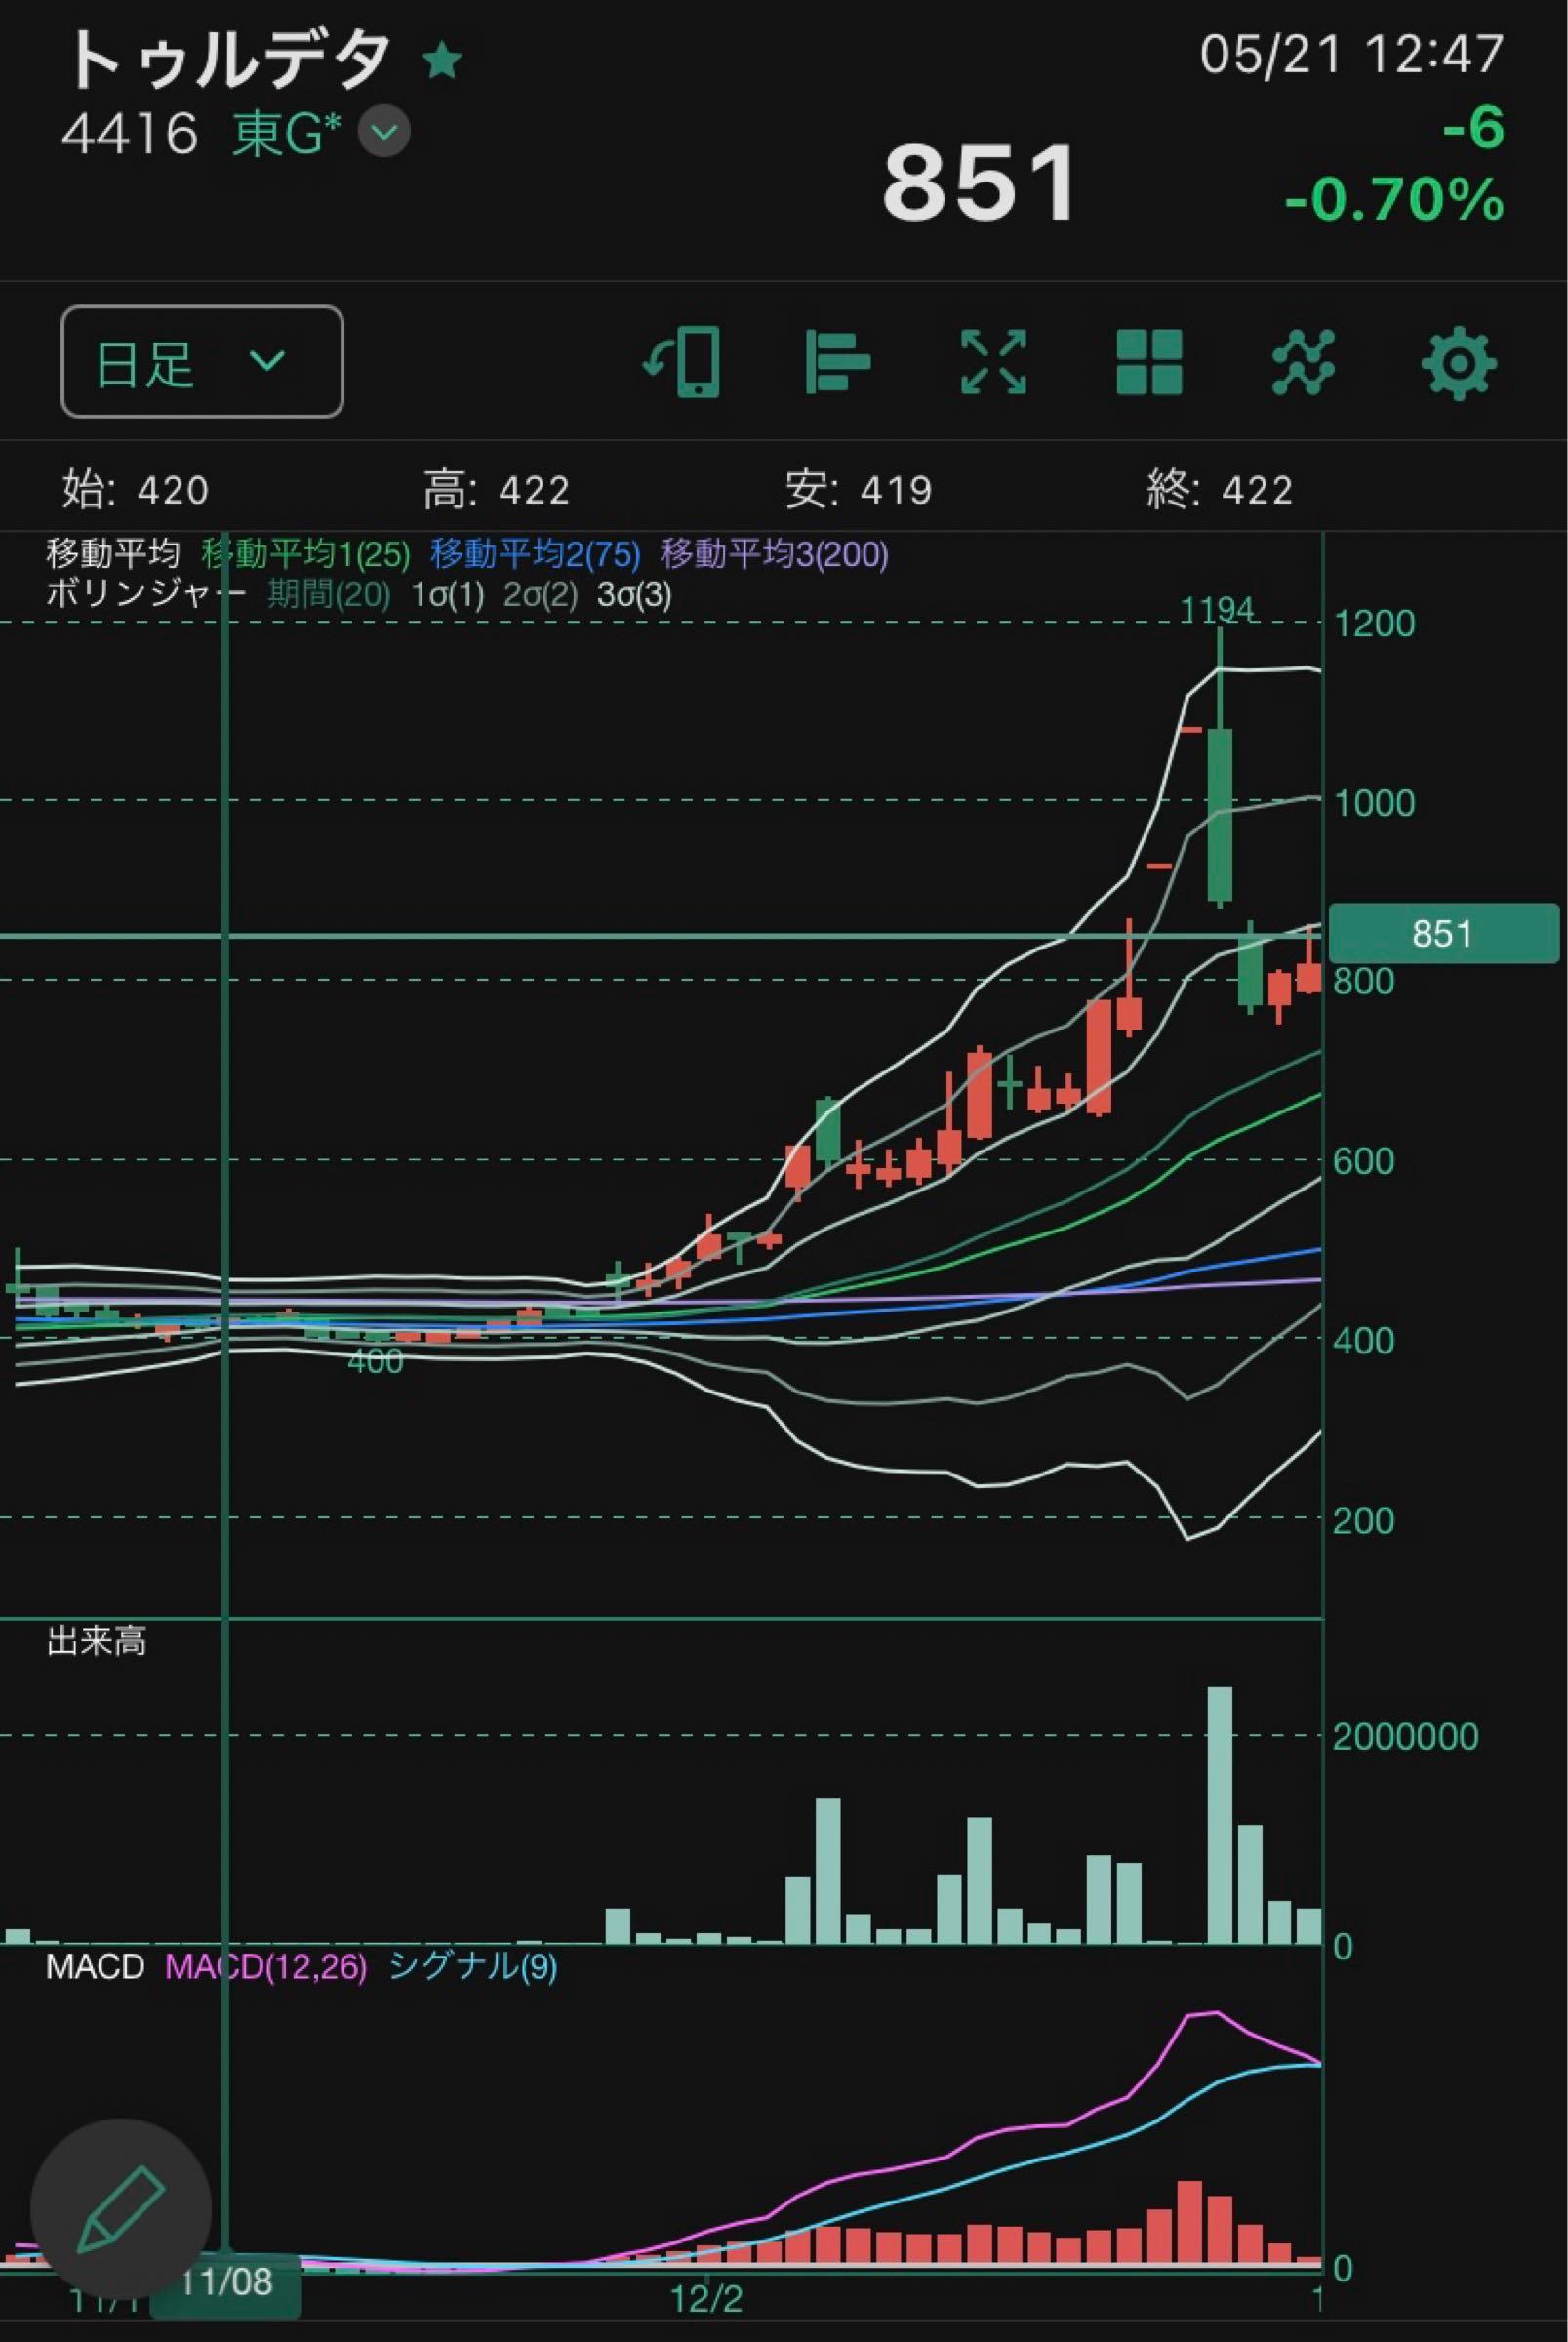Open the 日足 timeframe dropdown

point(202,362)
